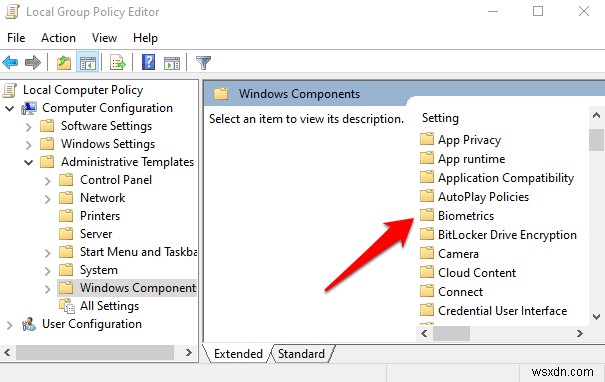
Task: Click the App runtime folder icon
Action: click(x=427, y=158)
